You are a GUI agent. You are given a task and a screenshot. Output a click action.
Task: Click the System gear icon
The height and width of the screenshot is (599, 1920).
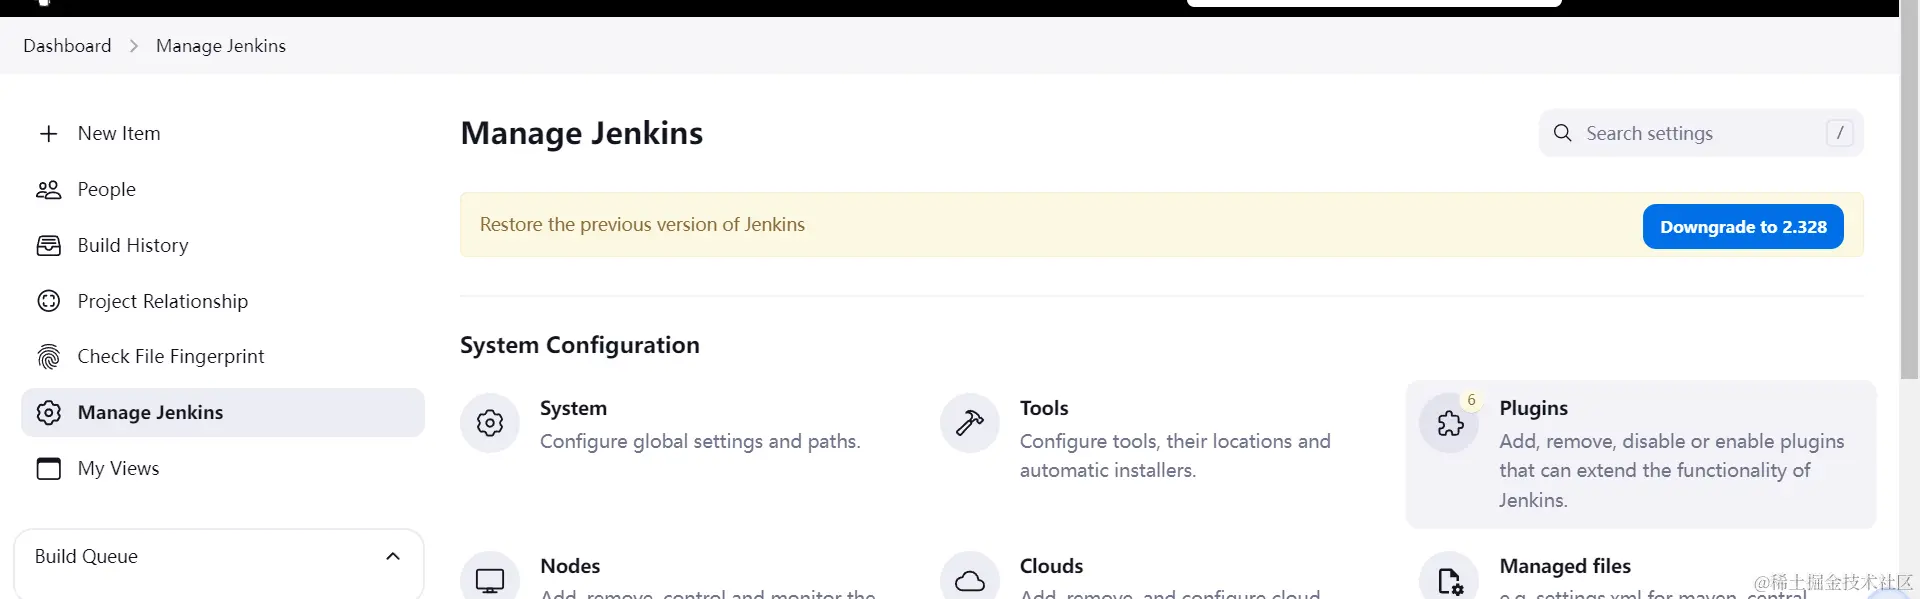coord(490,423)
